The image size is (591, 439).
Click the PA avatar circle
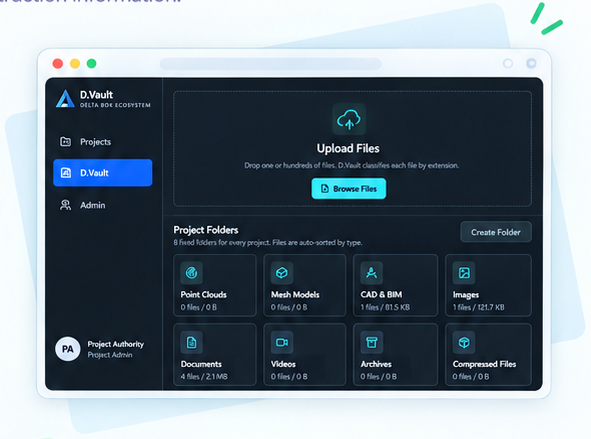click(x=68, y=349)
